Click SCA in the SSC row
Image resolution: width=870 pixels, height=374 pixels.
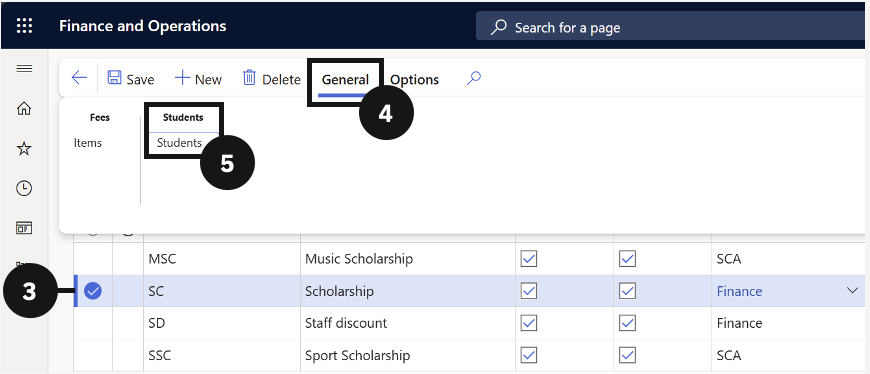click(729, 355)
